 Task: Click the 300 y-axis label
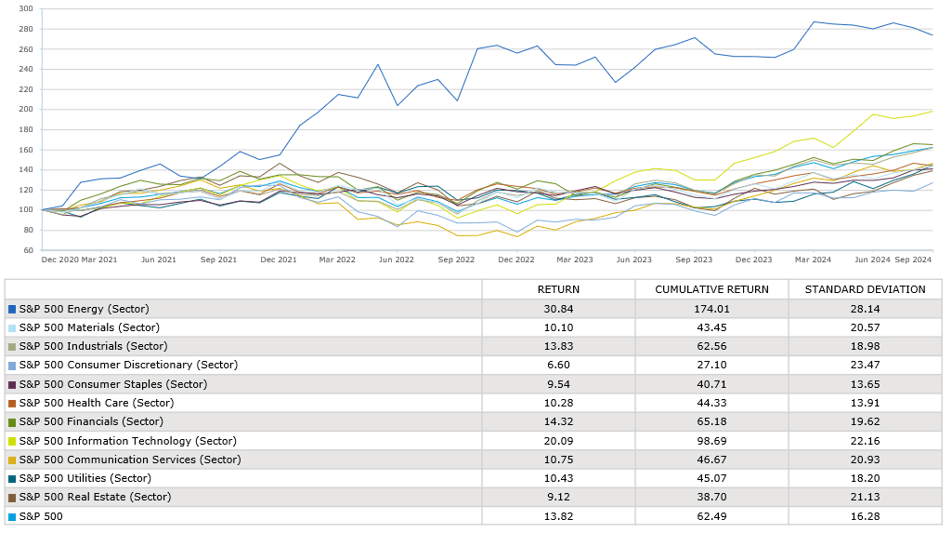[x=25, y=9]
